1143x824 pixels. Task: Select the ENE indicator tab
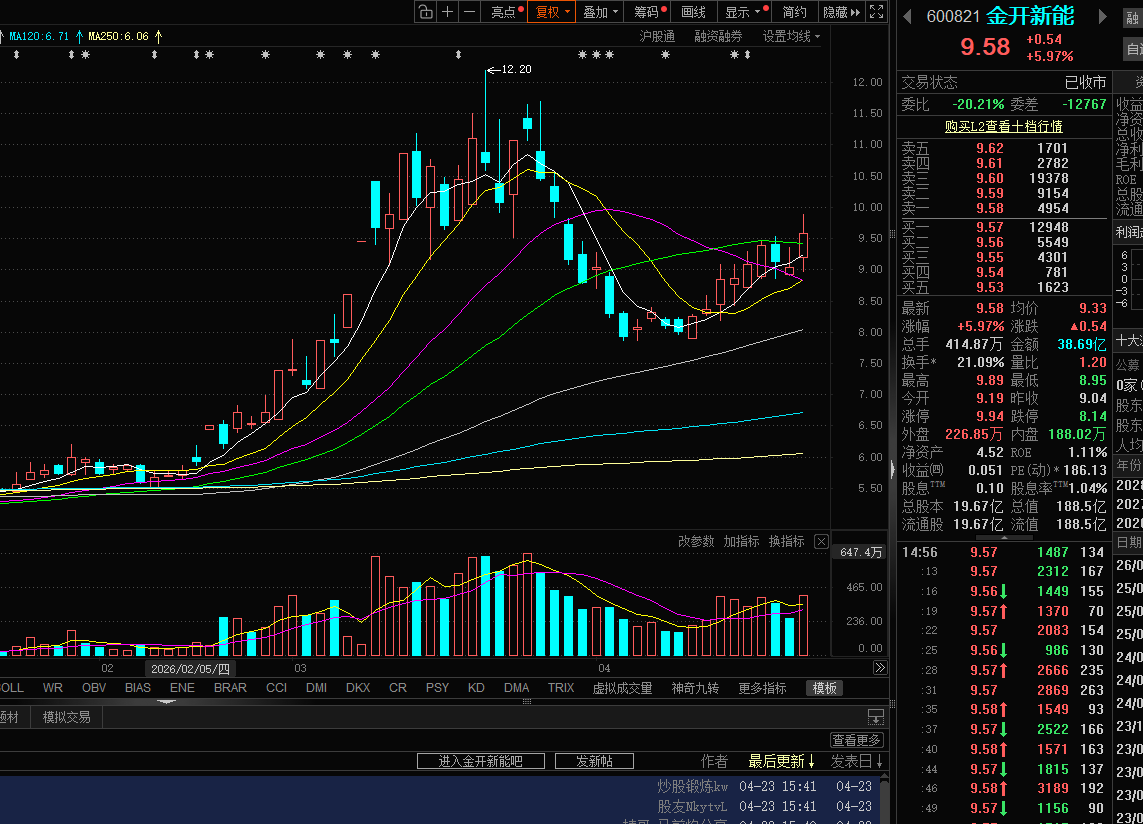[x=182, y=688]
